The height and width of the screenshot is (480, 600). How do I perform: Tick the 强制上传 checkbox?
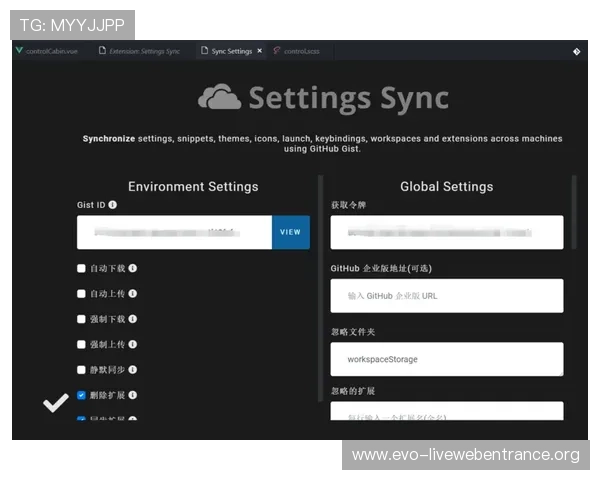82,344
